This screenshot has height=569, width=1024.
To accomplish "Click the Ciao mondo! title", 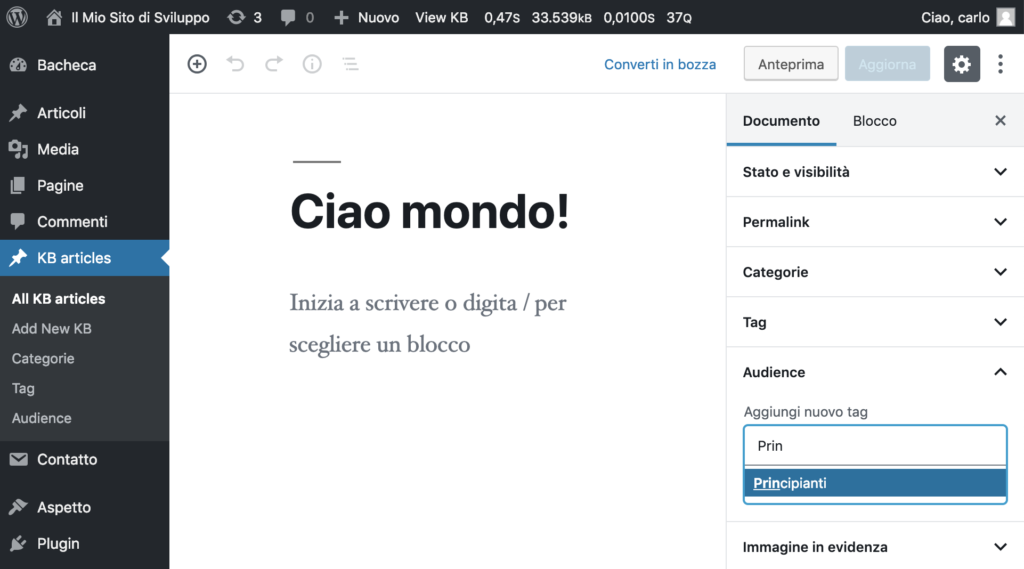I will point(430,212).
